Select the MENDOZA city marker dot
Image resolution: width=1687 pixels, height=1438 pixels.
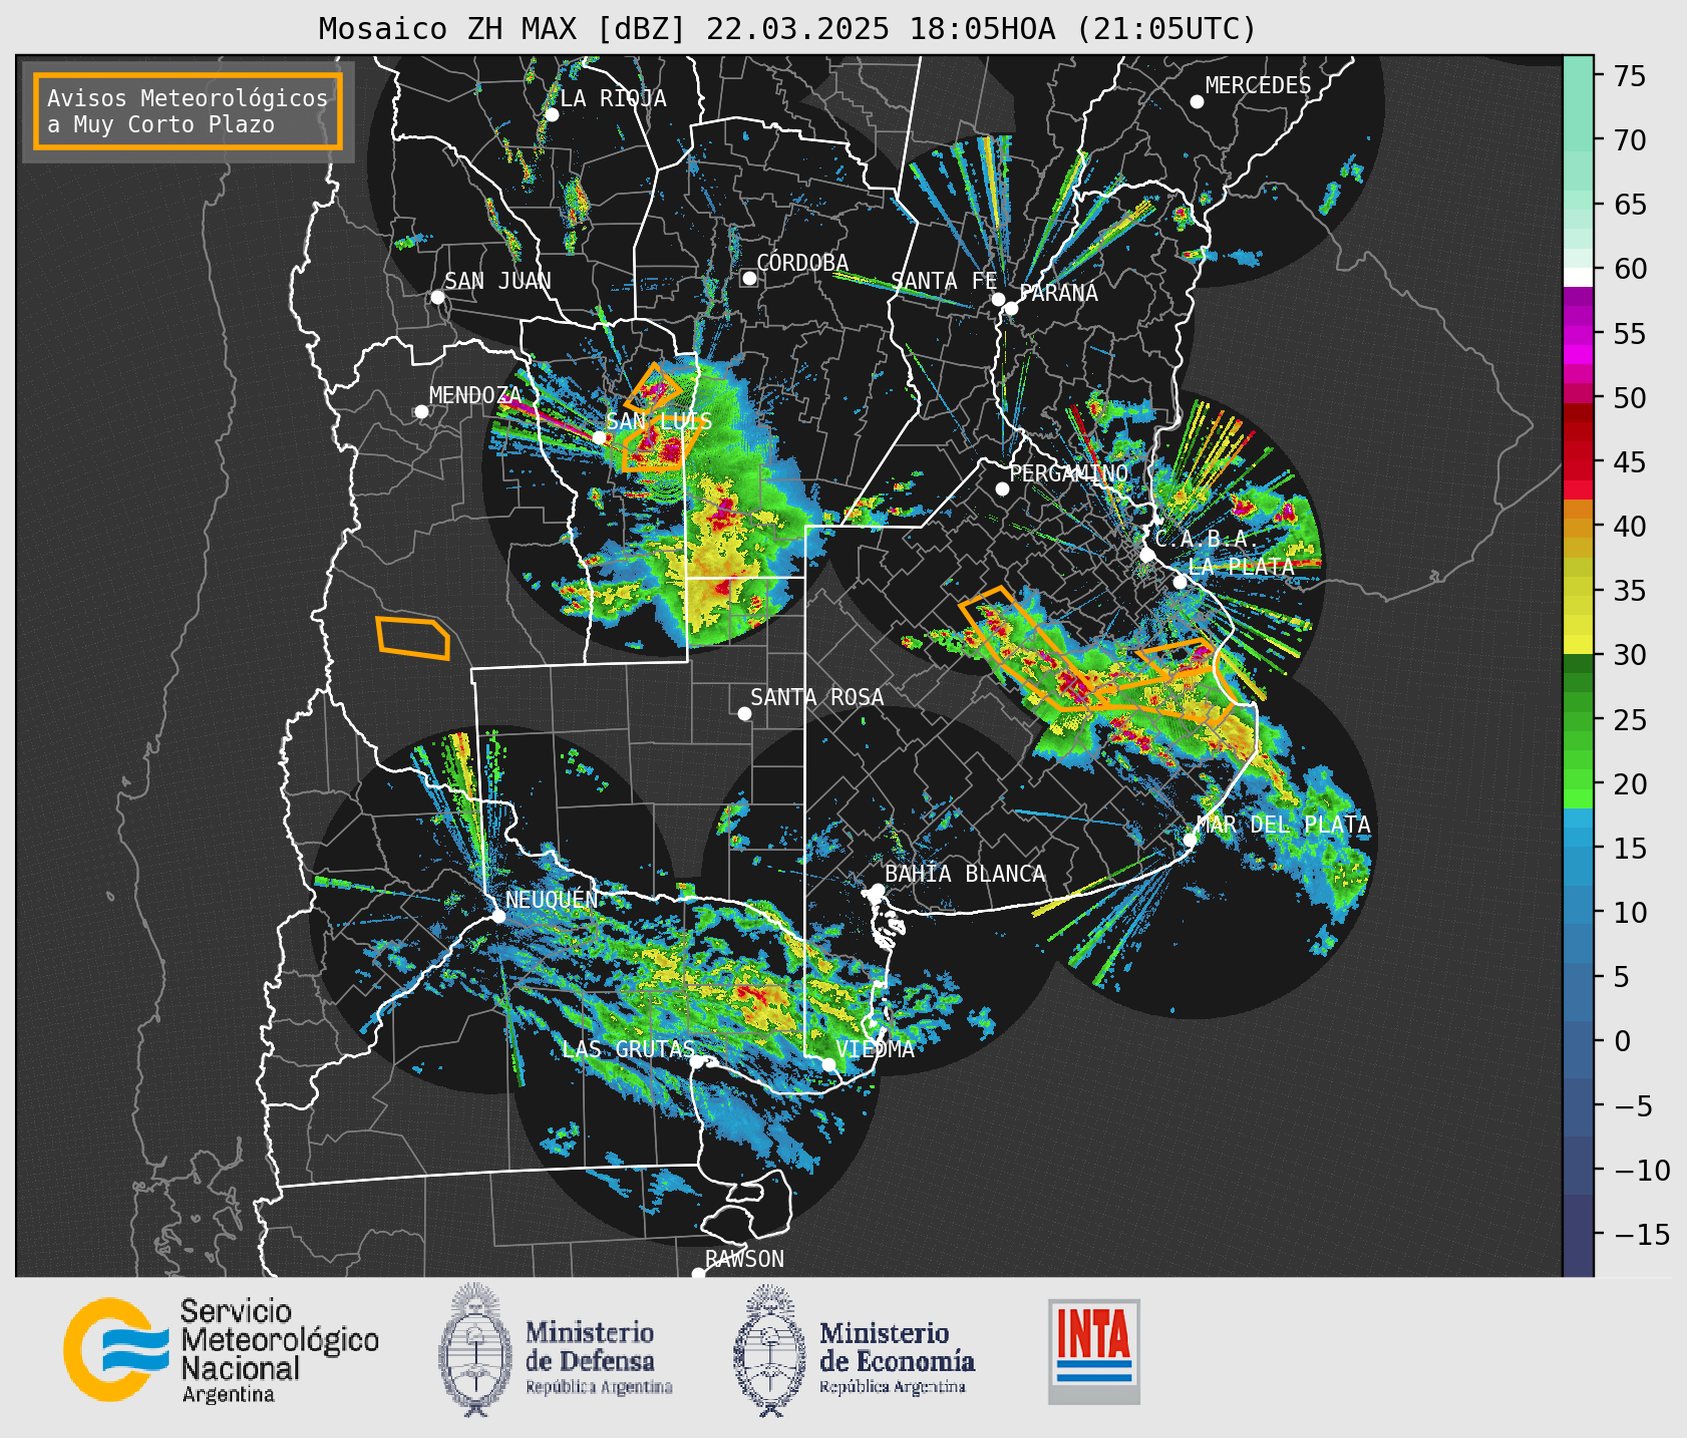click(x=421, y=412)
